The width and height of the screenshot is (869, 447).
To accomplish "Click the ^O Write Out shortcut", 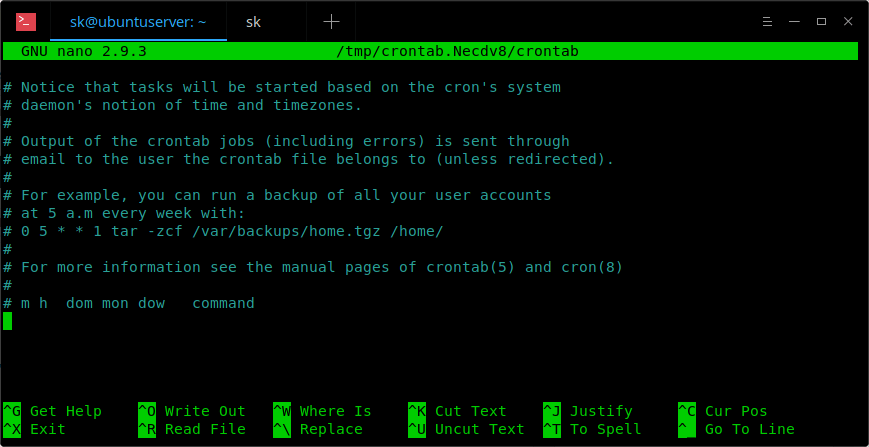I will (192, 412).
